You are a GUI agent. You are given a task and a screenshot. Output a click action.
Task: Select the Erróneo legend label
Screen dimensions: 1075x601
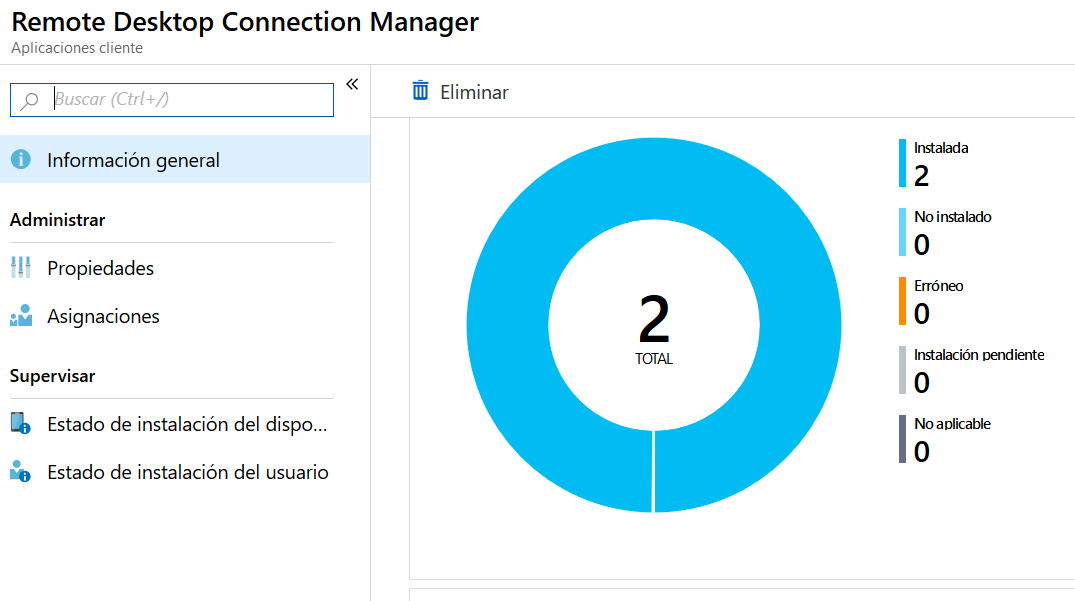[x=939, y=286]
